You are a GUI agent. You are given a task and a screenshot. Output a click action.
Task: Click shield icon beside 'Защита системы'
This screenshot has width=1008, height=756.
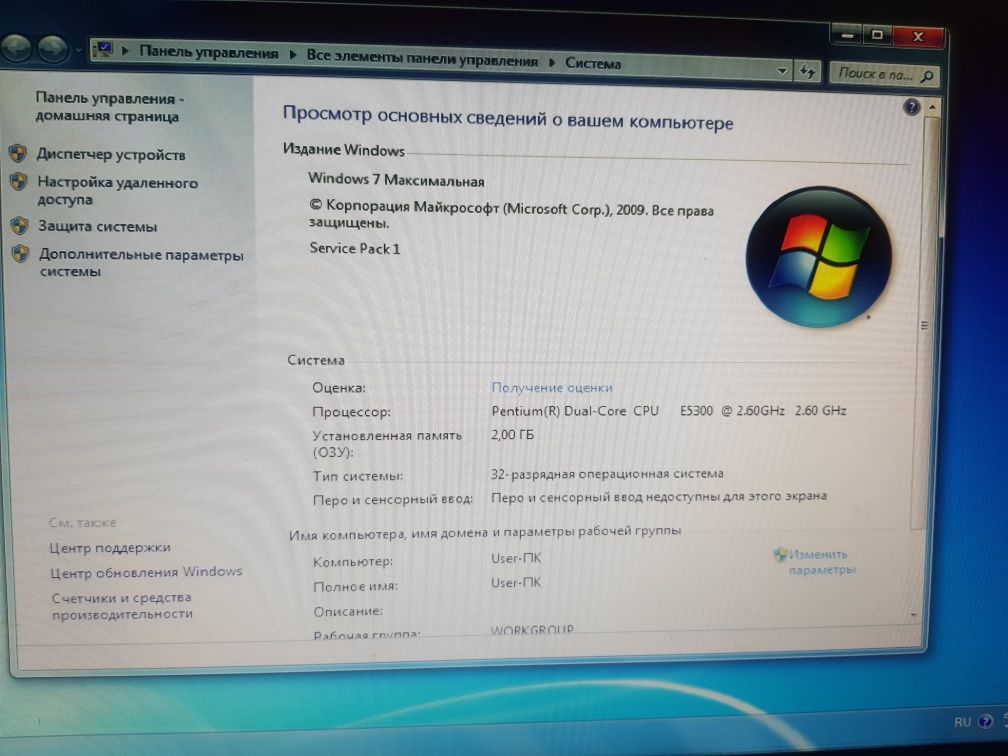pos(19,226)
